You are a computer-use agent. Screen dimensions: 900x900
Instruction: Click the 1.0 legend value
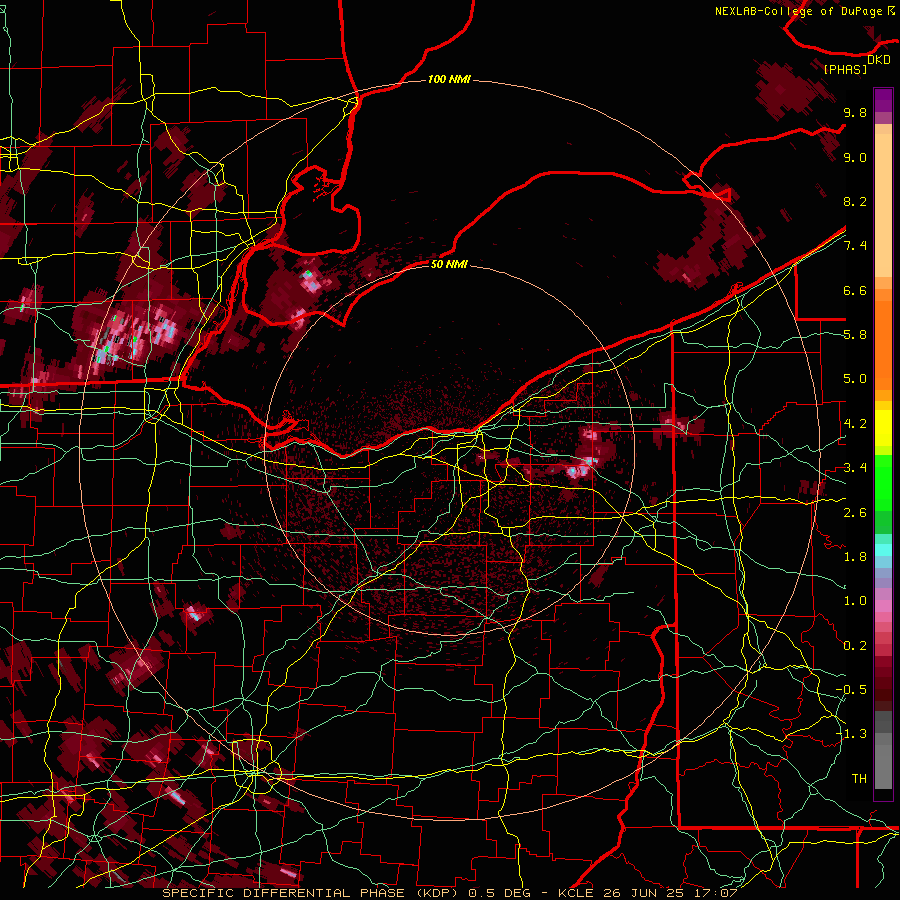(855, 601)
